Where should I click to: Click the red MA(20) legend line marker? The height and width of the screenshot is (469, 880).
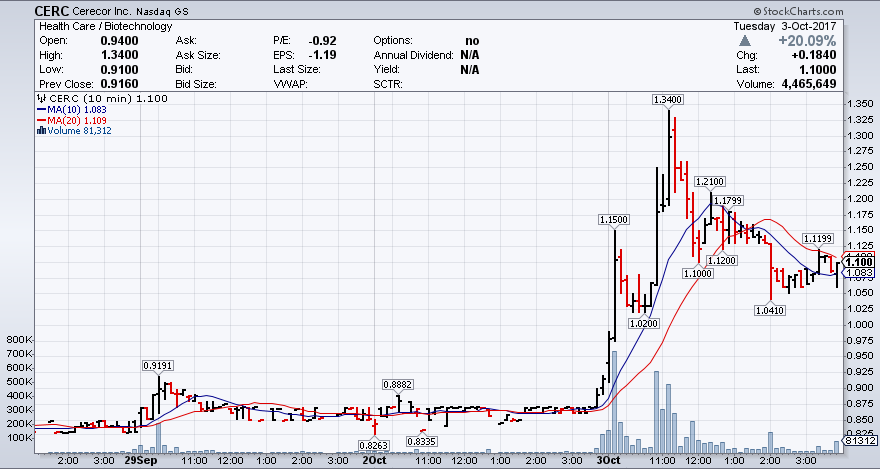(x=39, y=119)
